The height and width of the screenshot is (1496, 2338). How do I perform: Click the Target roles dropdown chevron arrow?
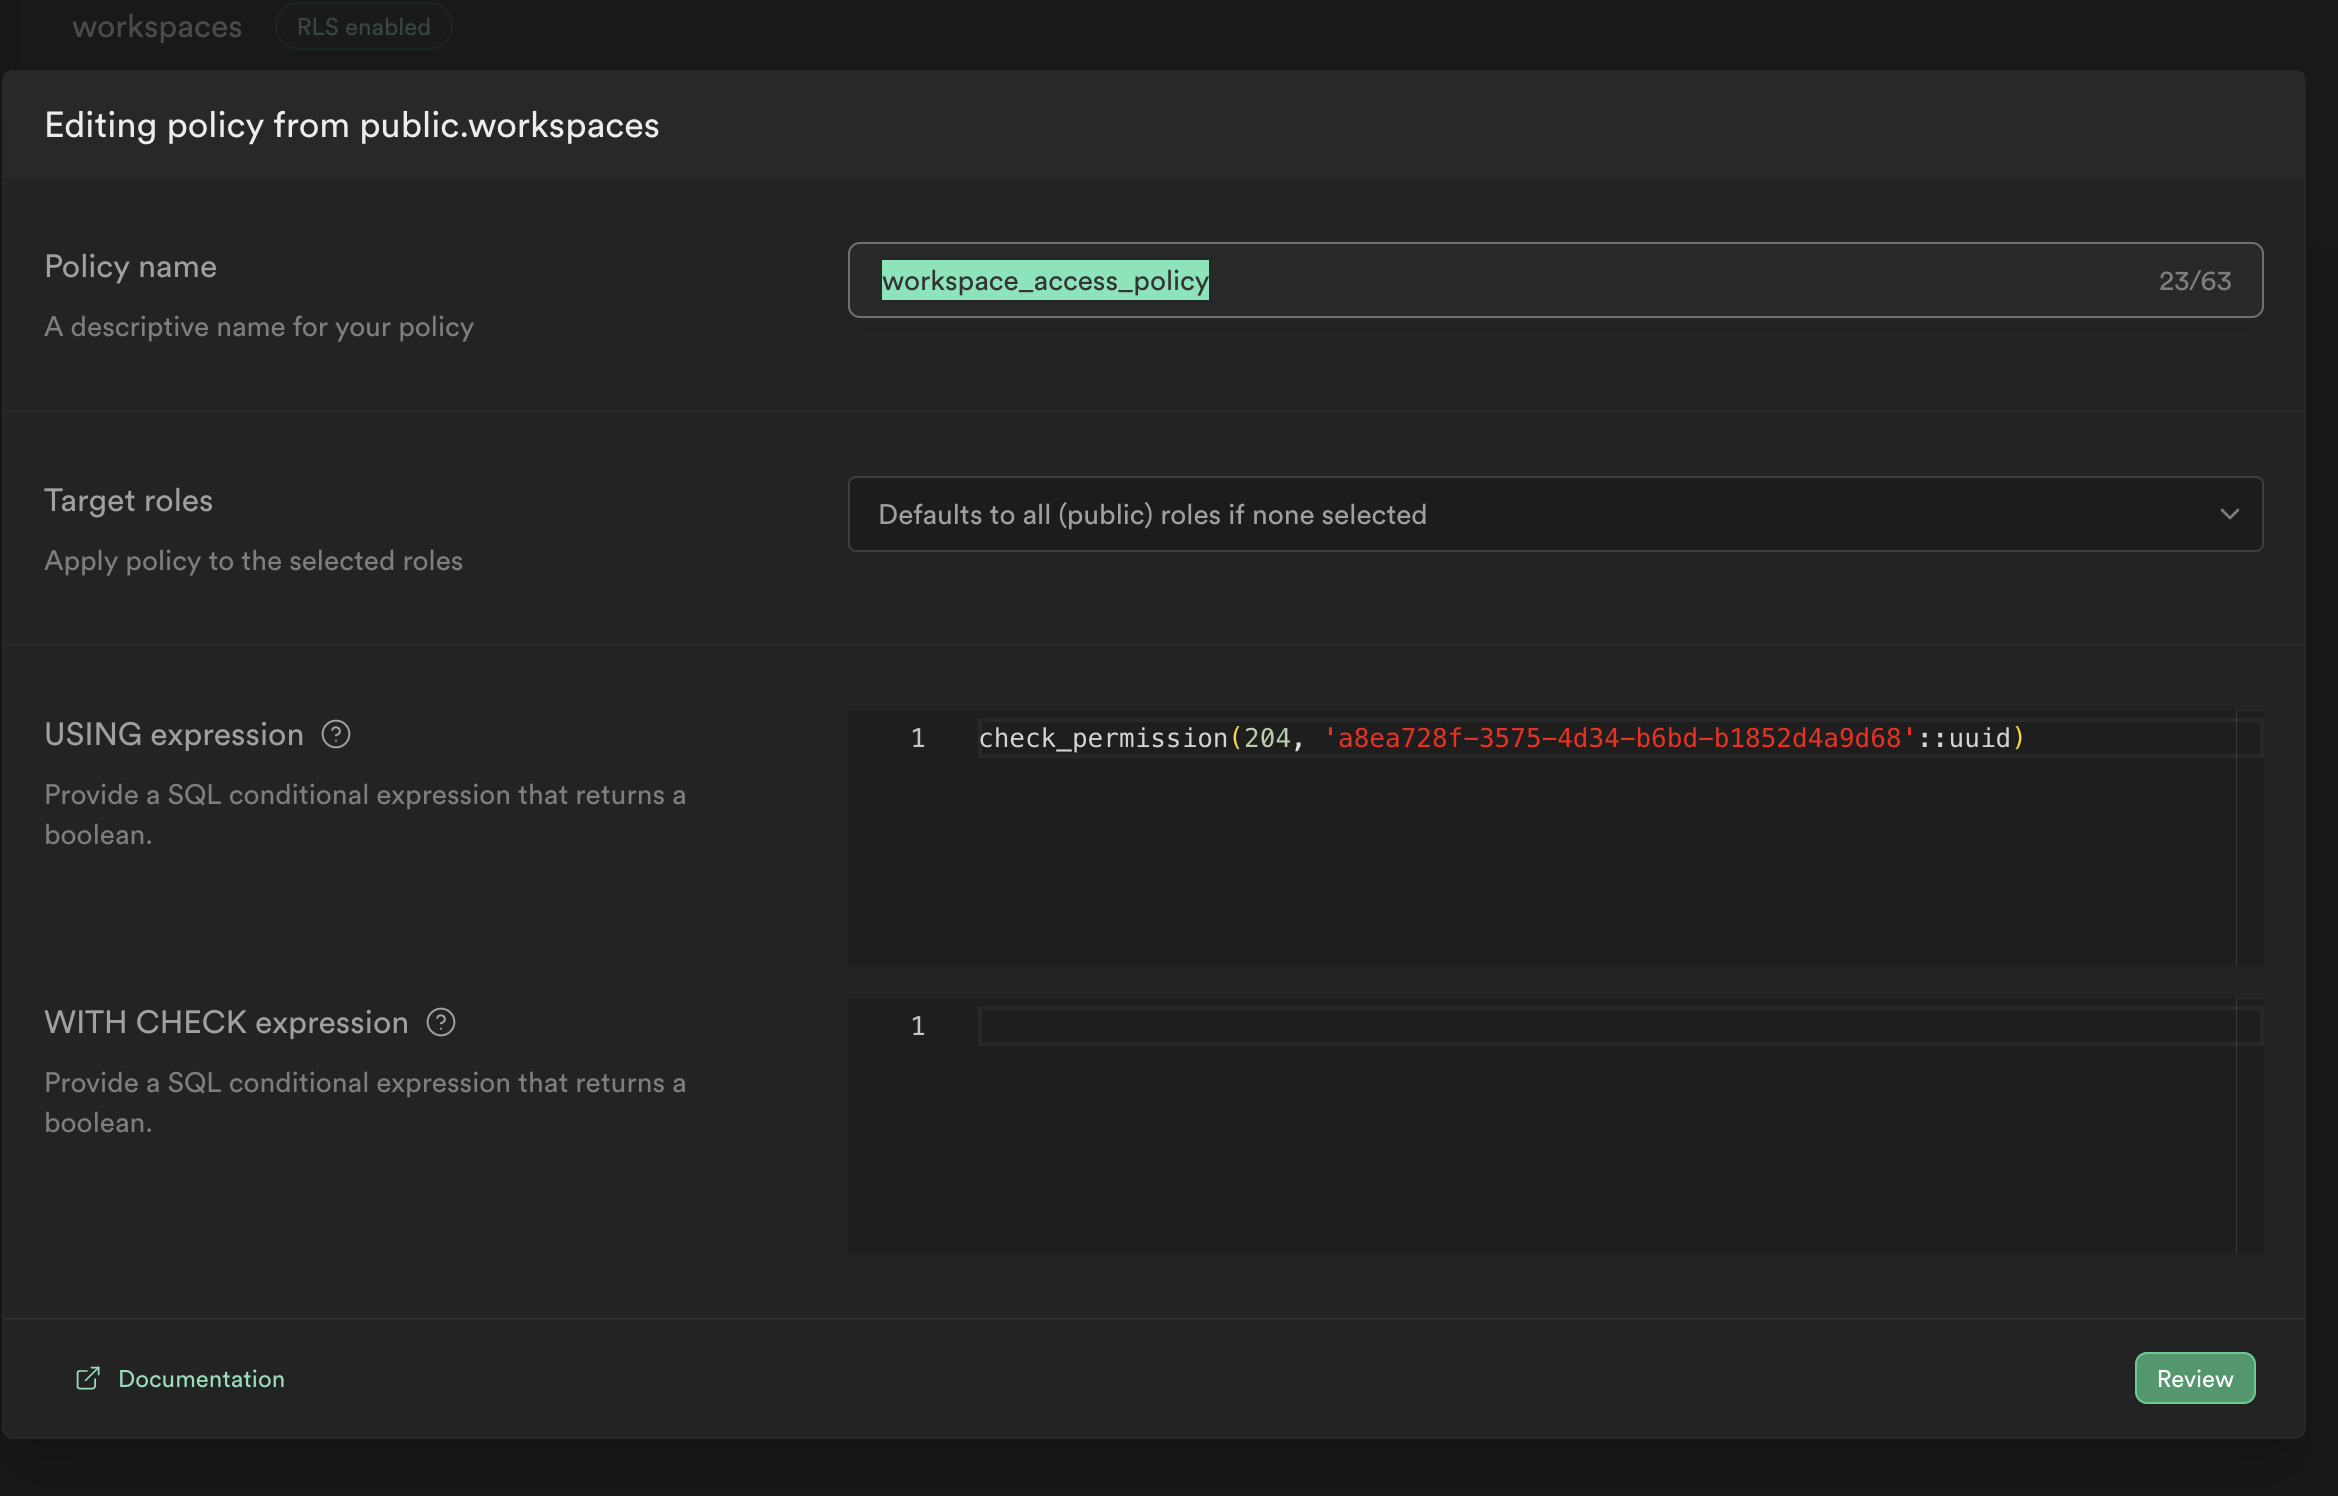[x=2229, y=514]
